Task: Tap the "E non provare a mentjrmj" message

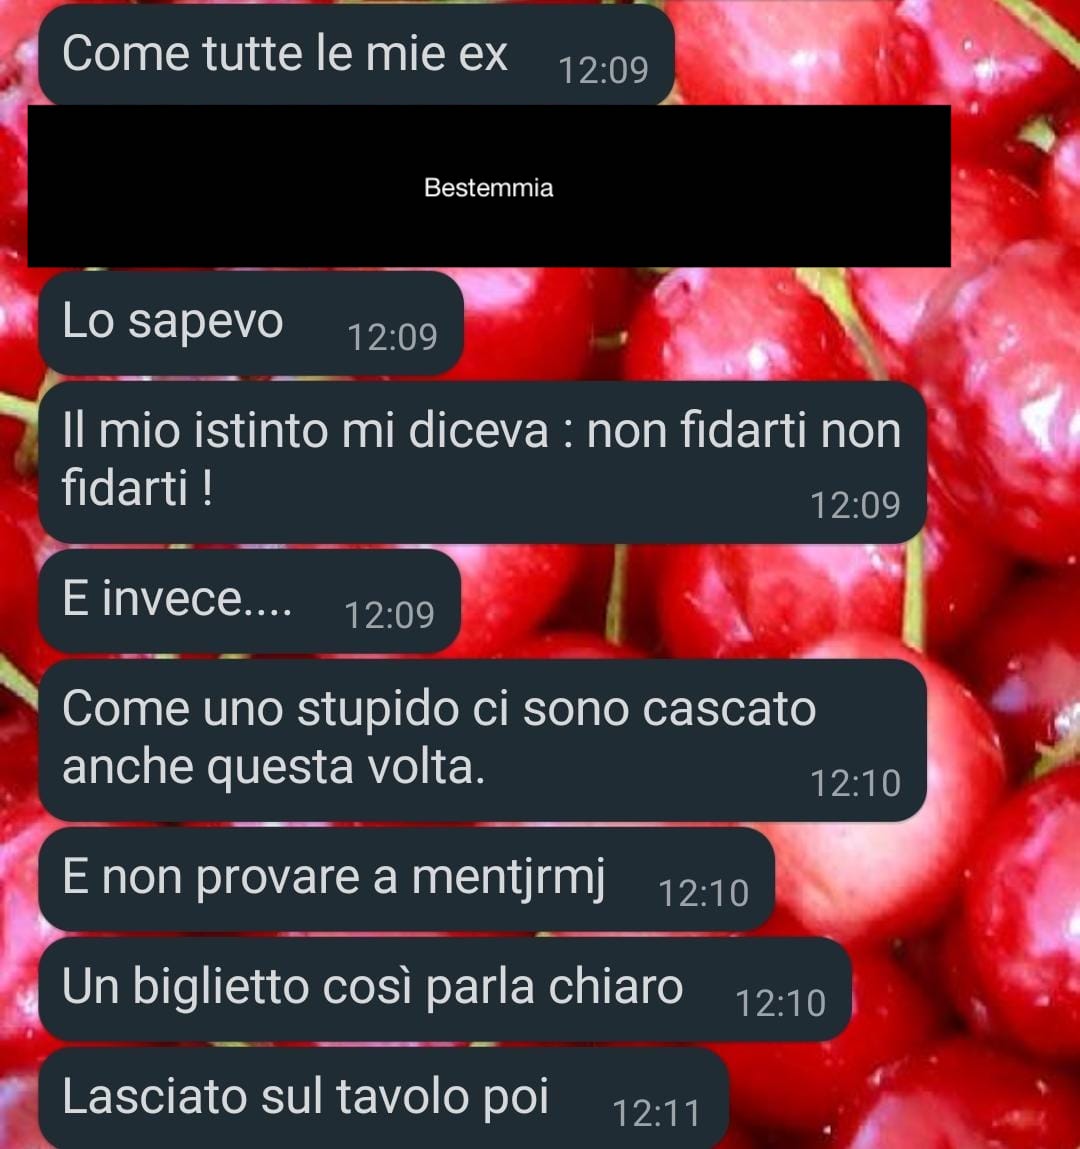Action: coord(406,879)
